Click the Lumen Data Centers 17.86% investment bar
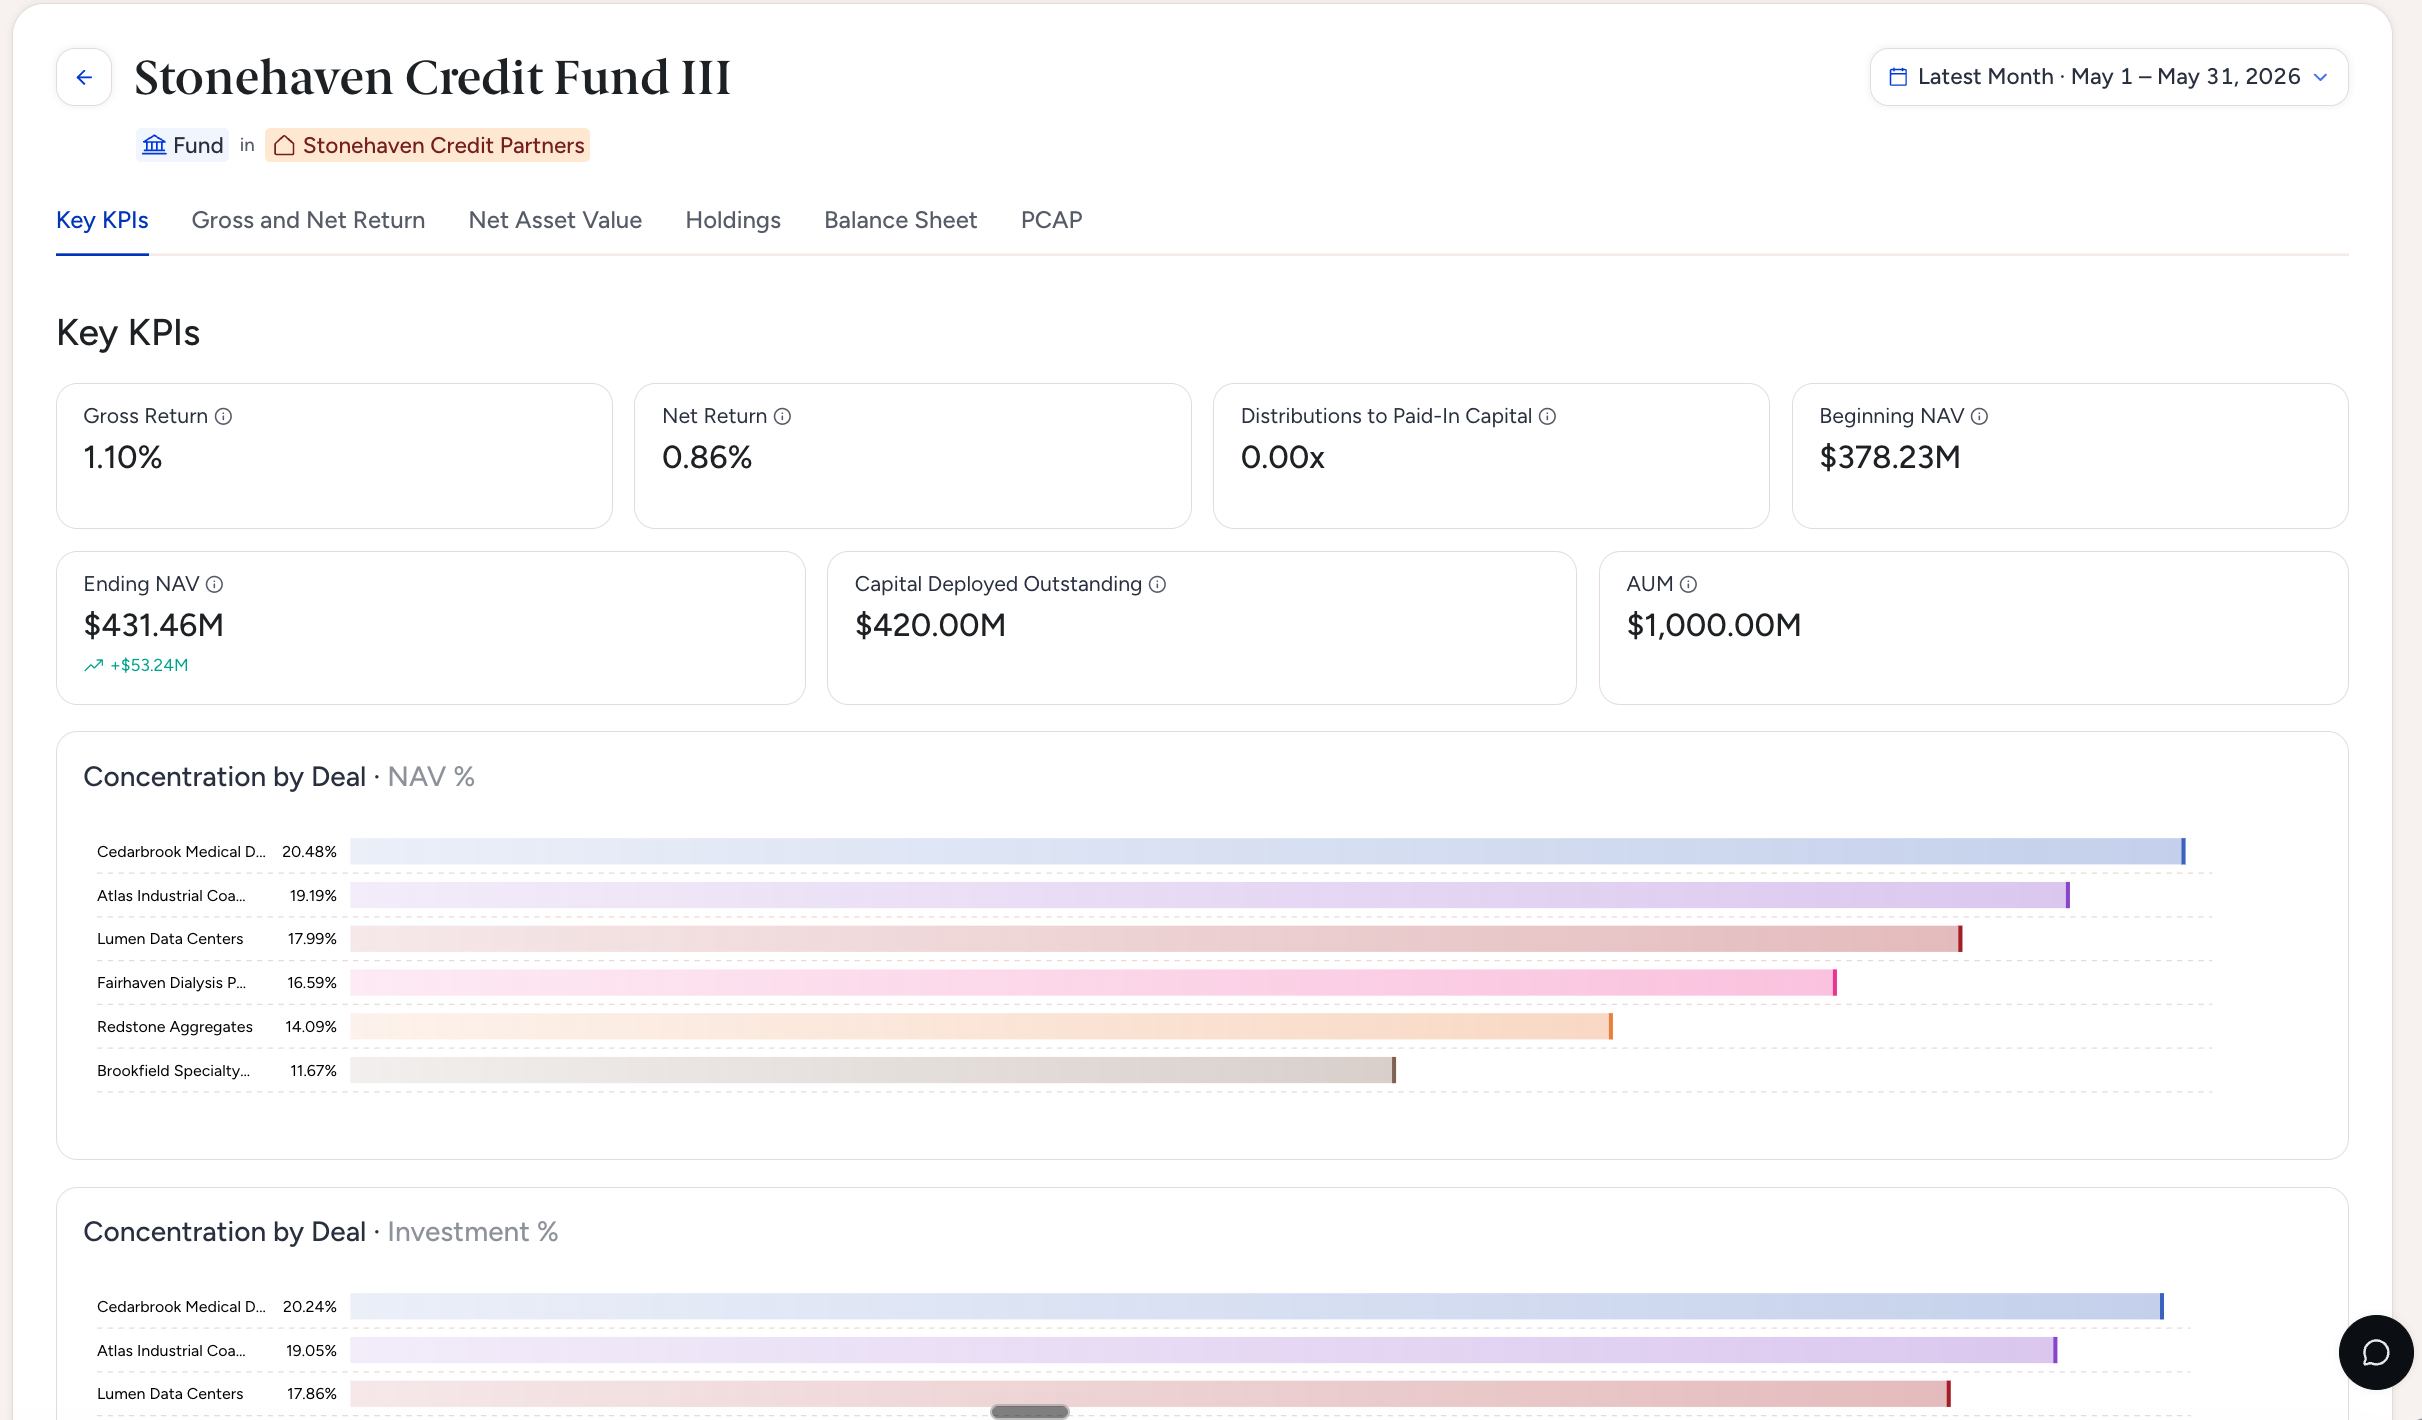 [x=1150, y=1393]
